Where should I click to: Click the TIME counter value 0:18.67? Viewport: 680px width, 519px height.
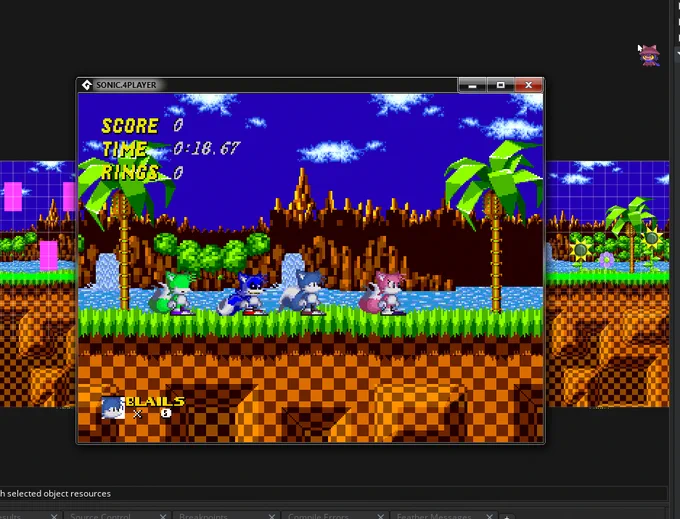[206, 149]
